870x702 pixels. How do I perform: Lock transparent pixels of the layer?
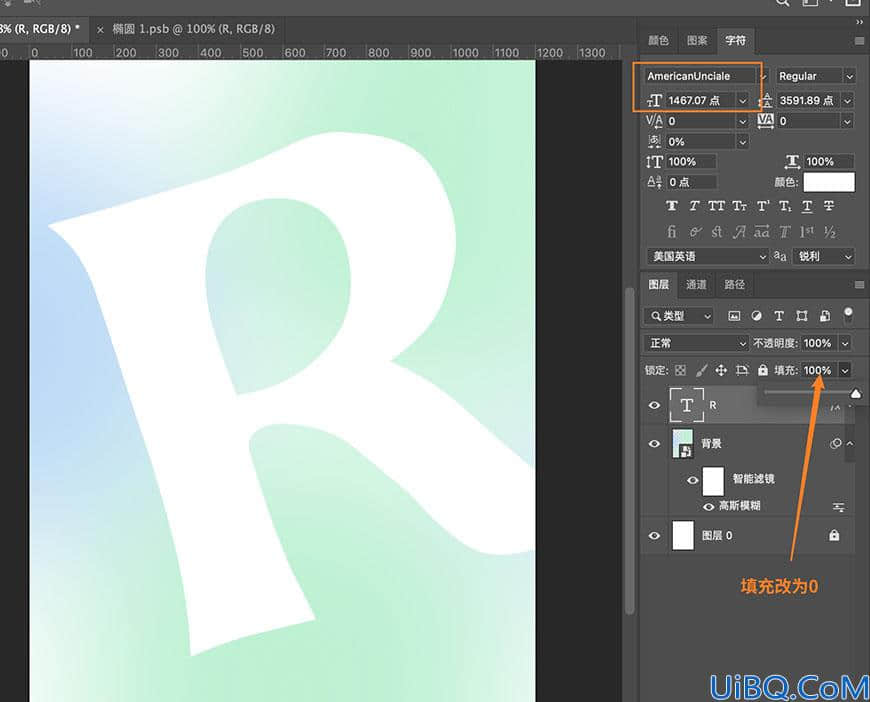pos(680,370)
